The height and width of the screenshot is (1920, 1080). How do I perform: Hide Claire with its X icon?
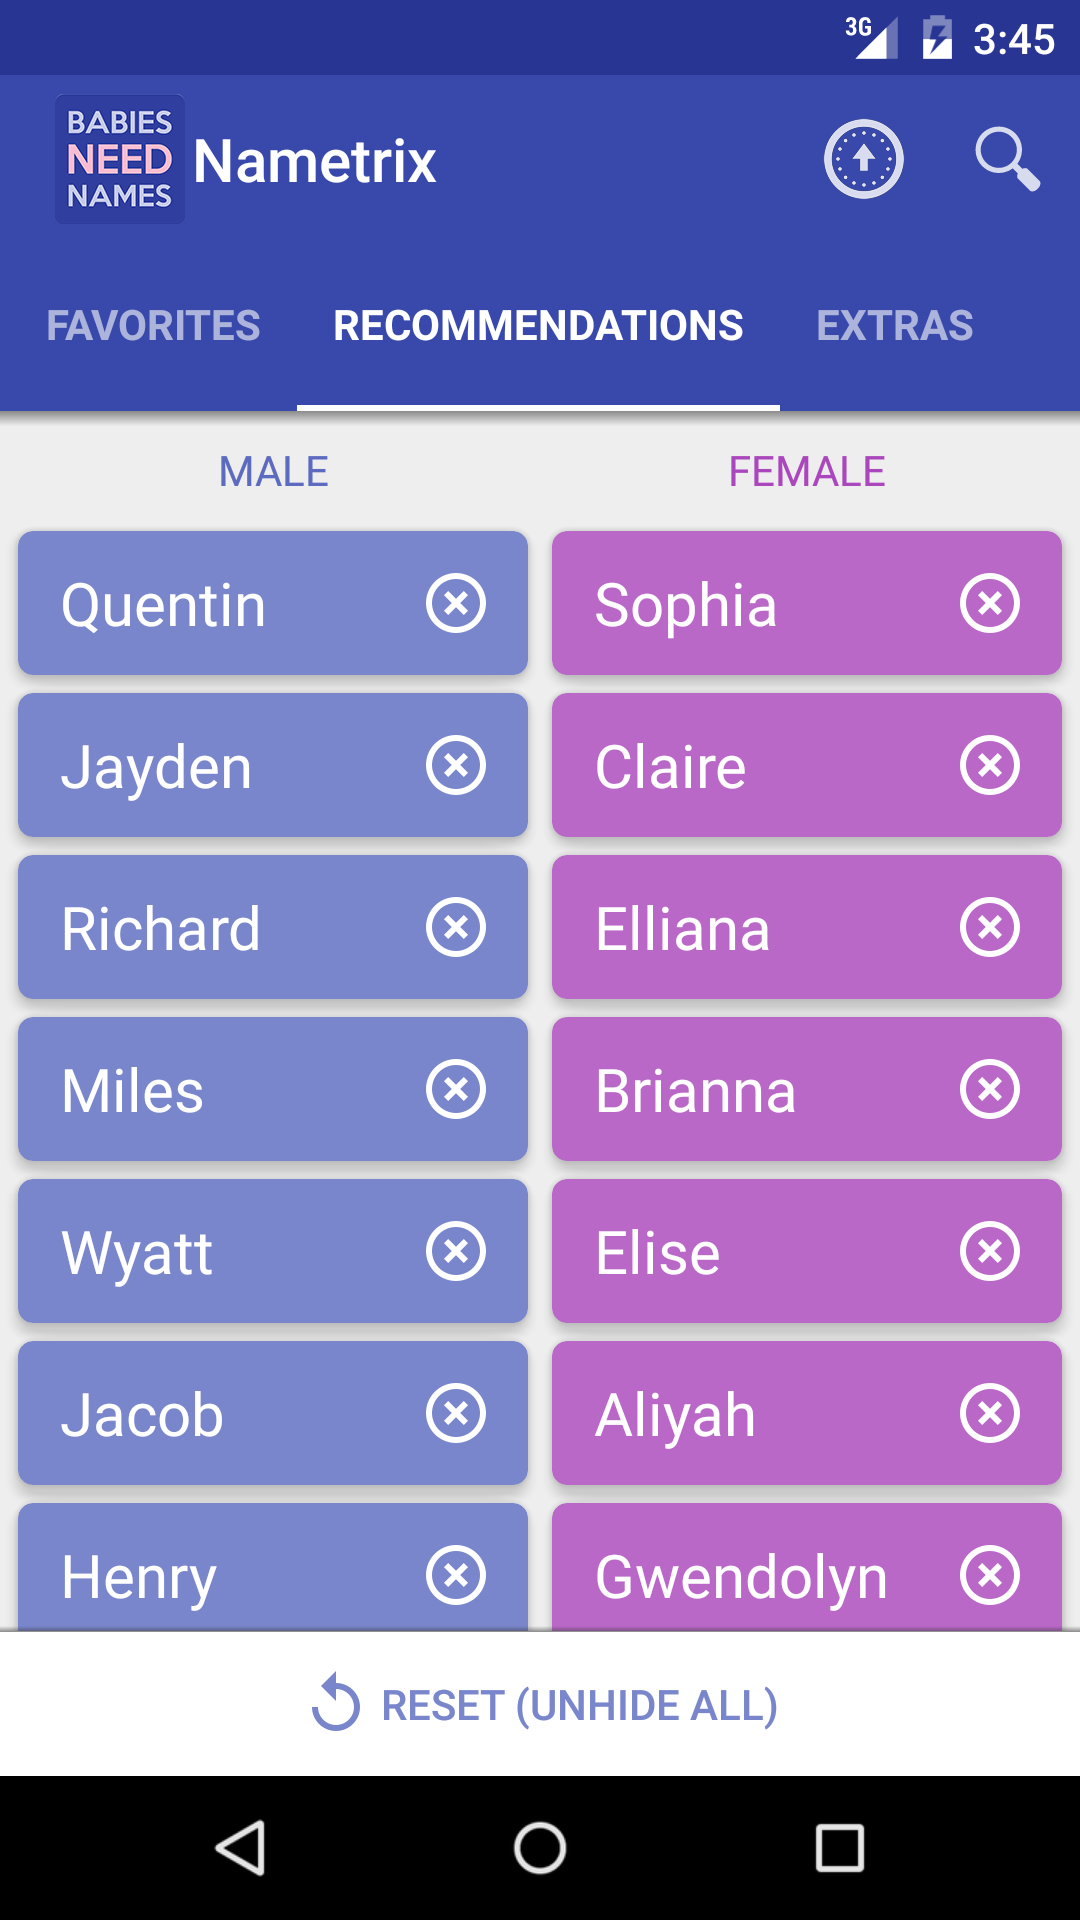[x=990, y=765]
